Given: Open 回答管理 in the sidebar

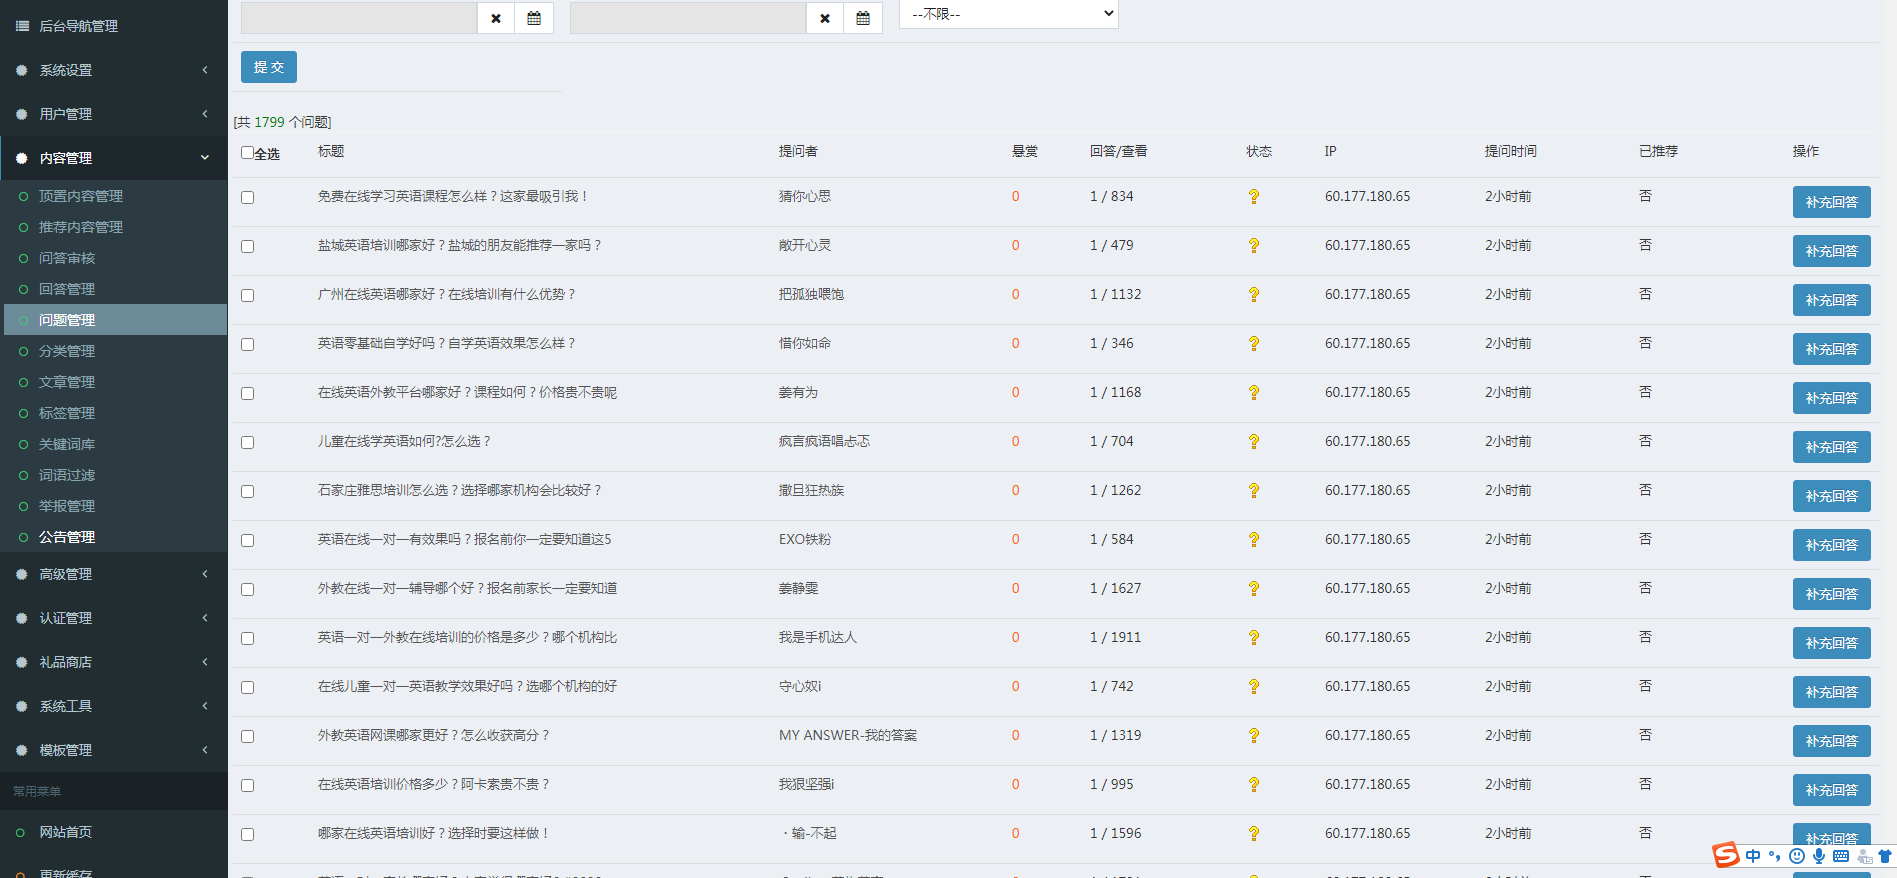Looking at the screenshot, I should pos(67,289).
